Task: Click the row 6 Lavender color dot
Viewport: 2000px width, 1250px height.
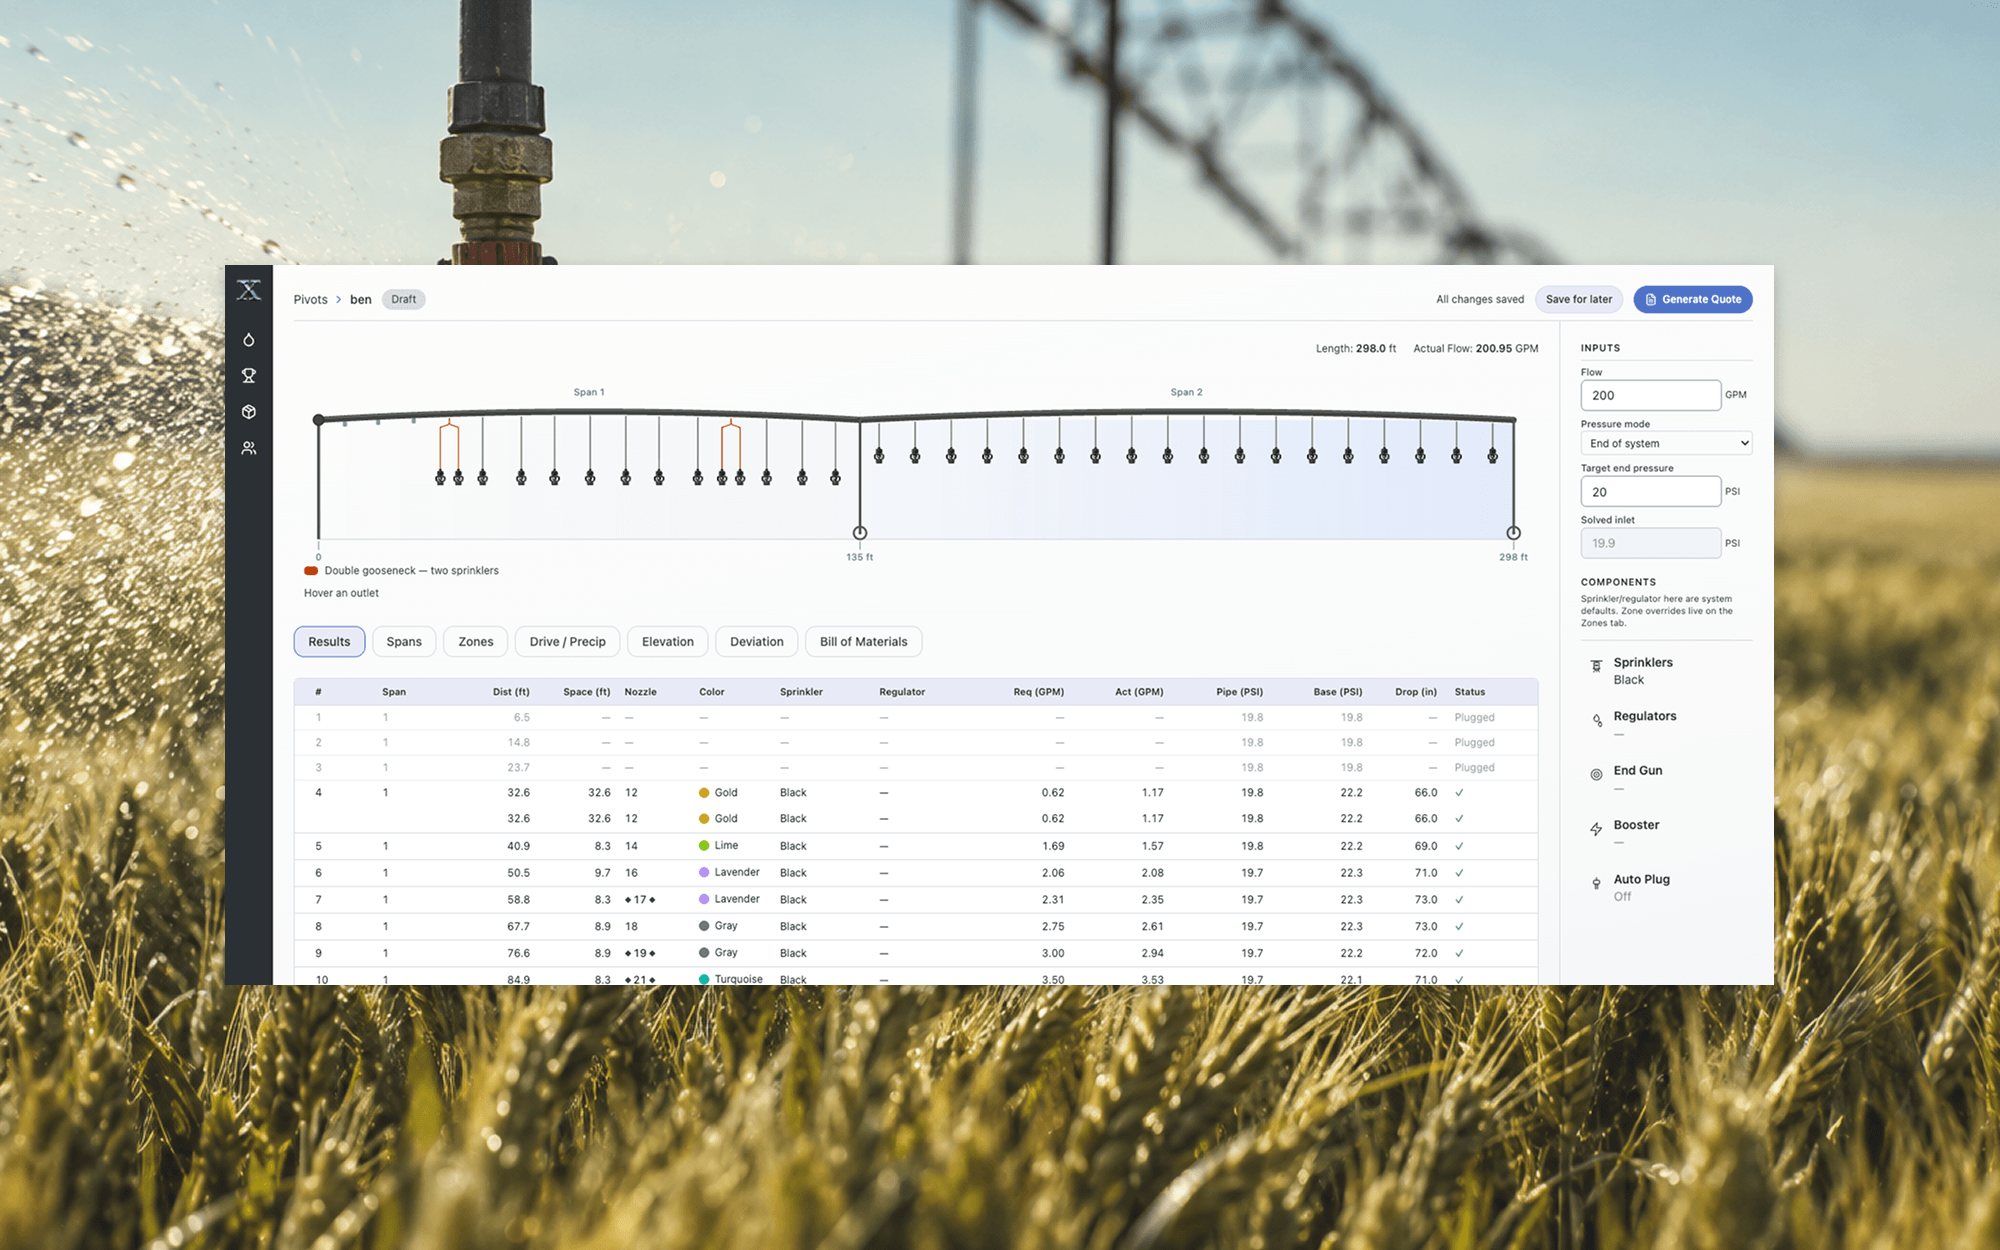Action: click(704, 873)
